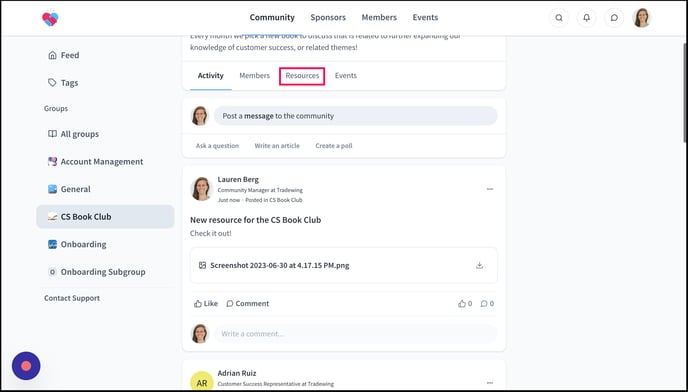688x392 pixels.
Task: Click the avatar beside the comment field
Action: point(200,334)
